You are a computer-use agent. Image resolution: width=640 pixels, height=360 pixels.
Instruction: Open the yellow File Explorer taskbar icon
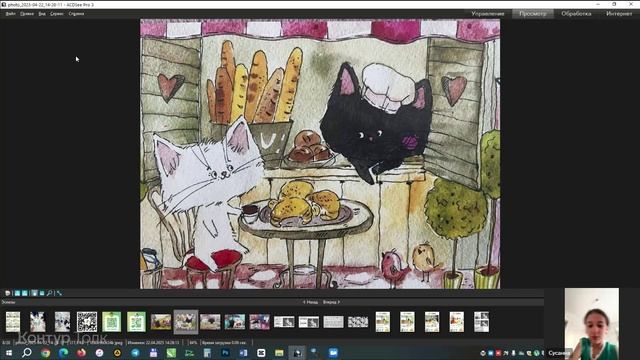[x=279, y=353]
